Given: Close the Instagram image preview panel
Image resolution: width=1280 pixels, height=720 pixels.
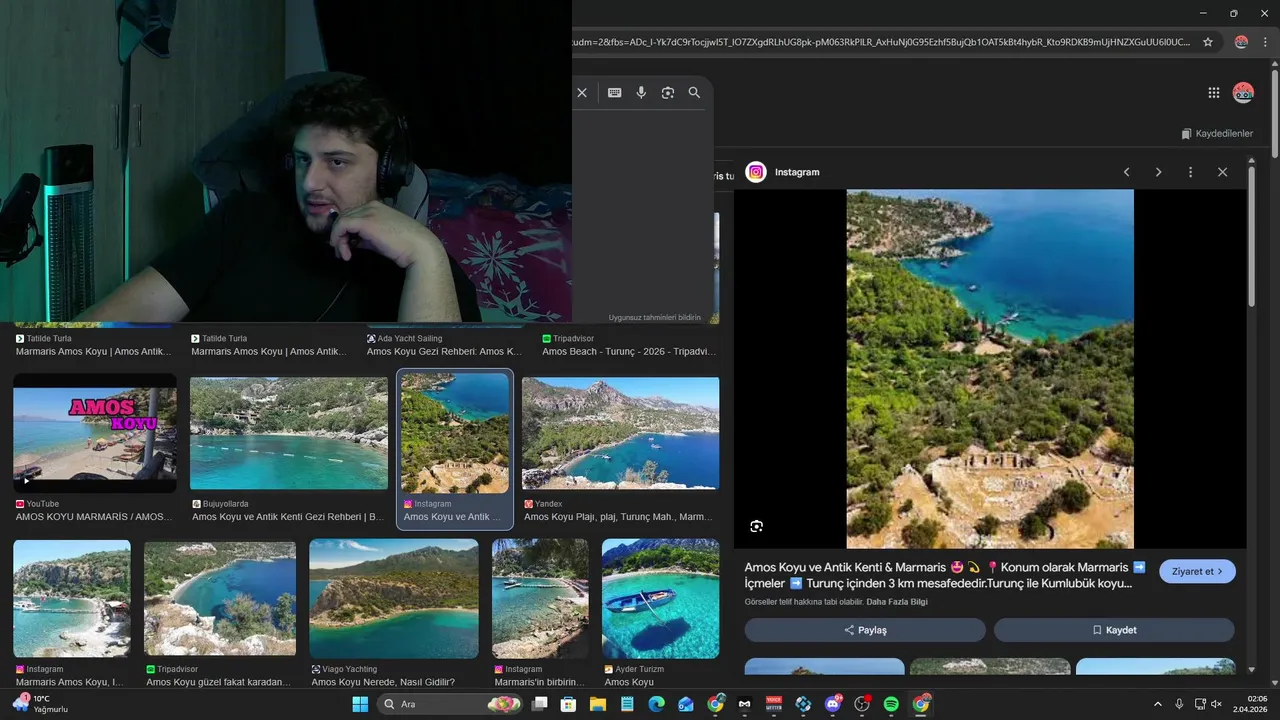Looking at the screenshot, I should click(1222, 172).
